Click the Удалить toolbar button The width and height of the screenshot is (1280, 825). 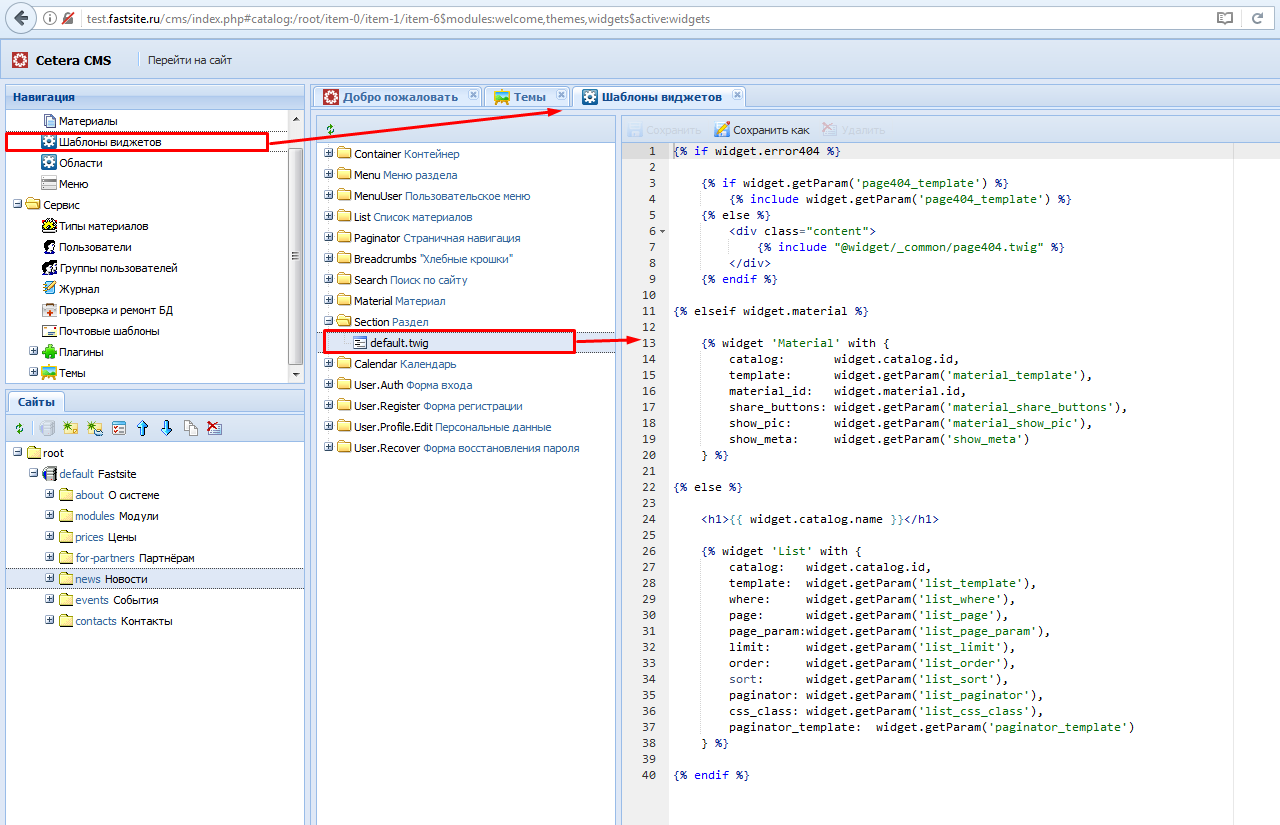click(x=854, y=130)
